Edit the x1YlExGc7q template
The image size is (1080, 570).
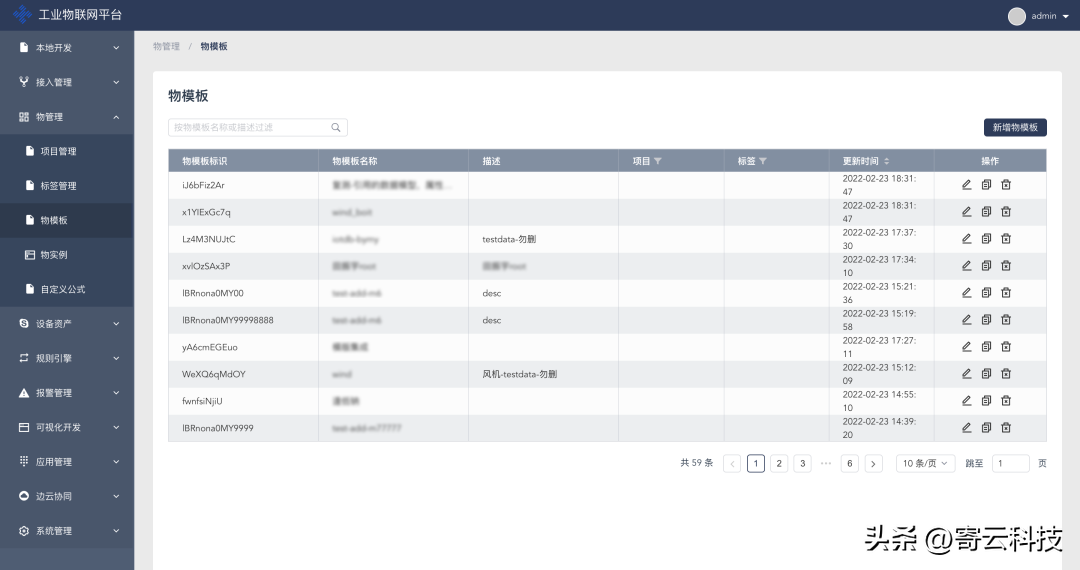tap(966, 211)
